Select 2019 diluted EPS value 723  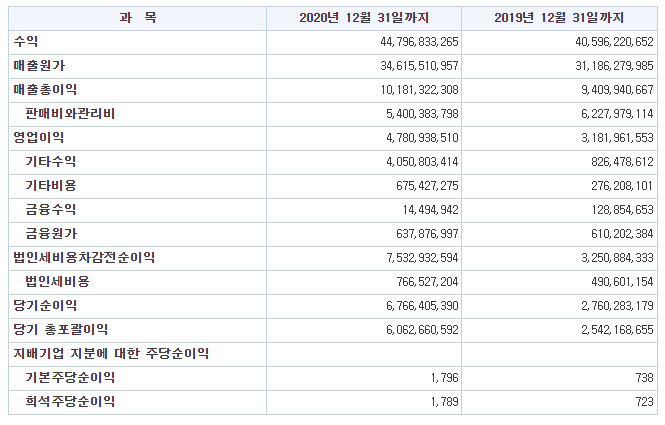644,402
